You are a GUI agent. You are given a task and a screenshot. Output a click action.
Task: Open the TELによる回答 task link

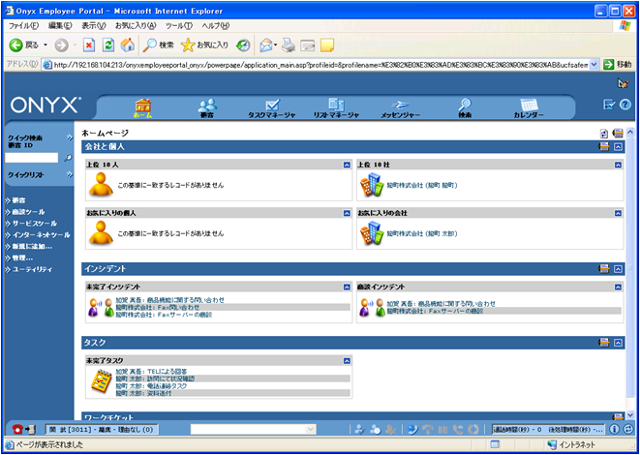click(151, 372)
